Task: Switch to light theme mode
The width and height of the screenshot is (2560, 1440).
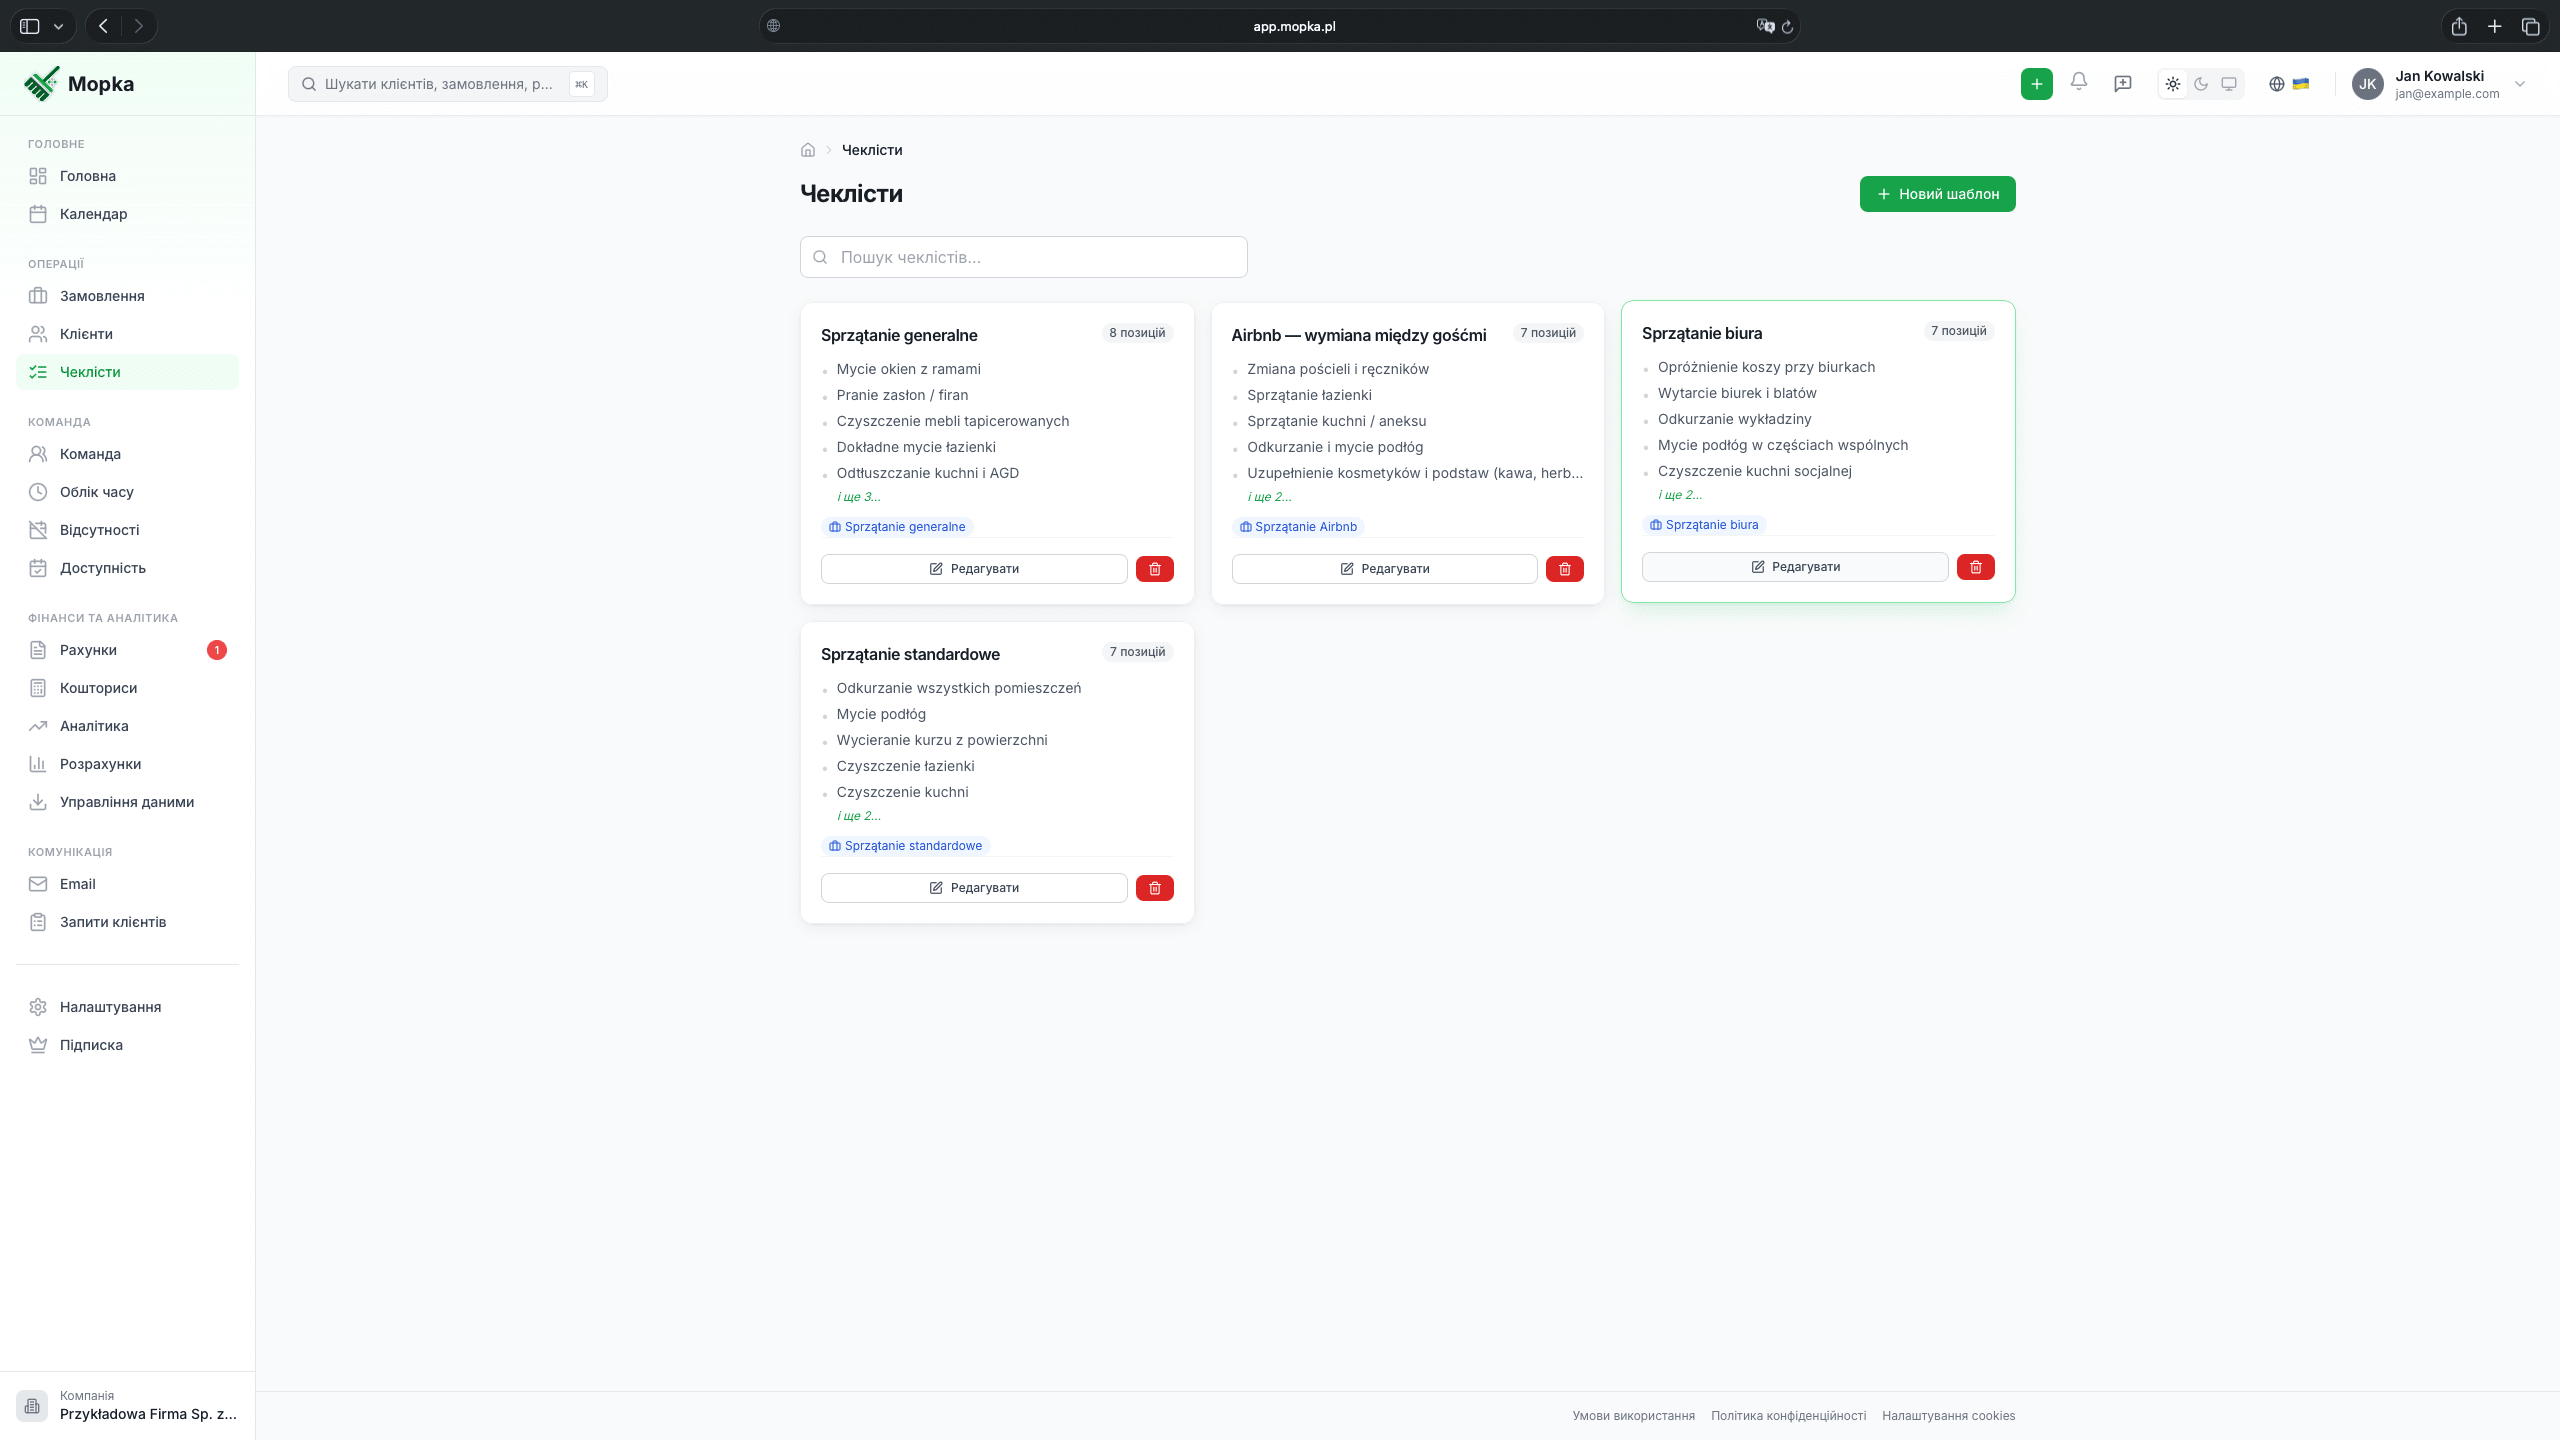Action: tap(2173, 84)
